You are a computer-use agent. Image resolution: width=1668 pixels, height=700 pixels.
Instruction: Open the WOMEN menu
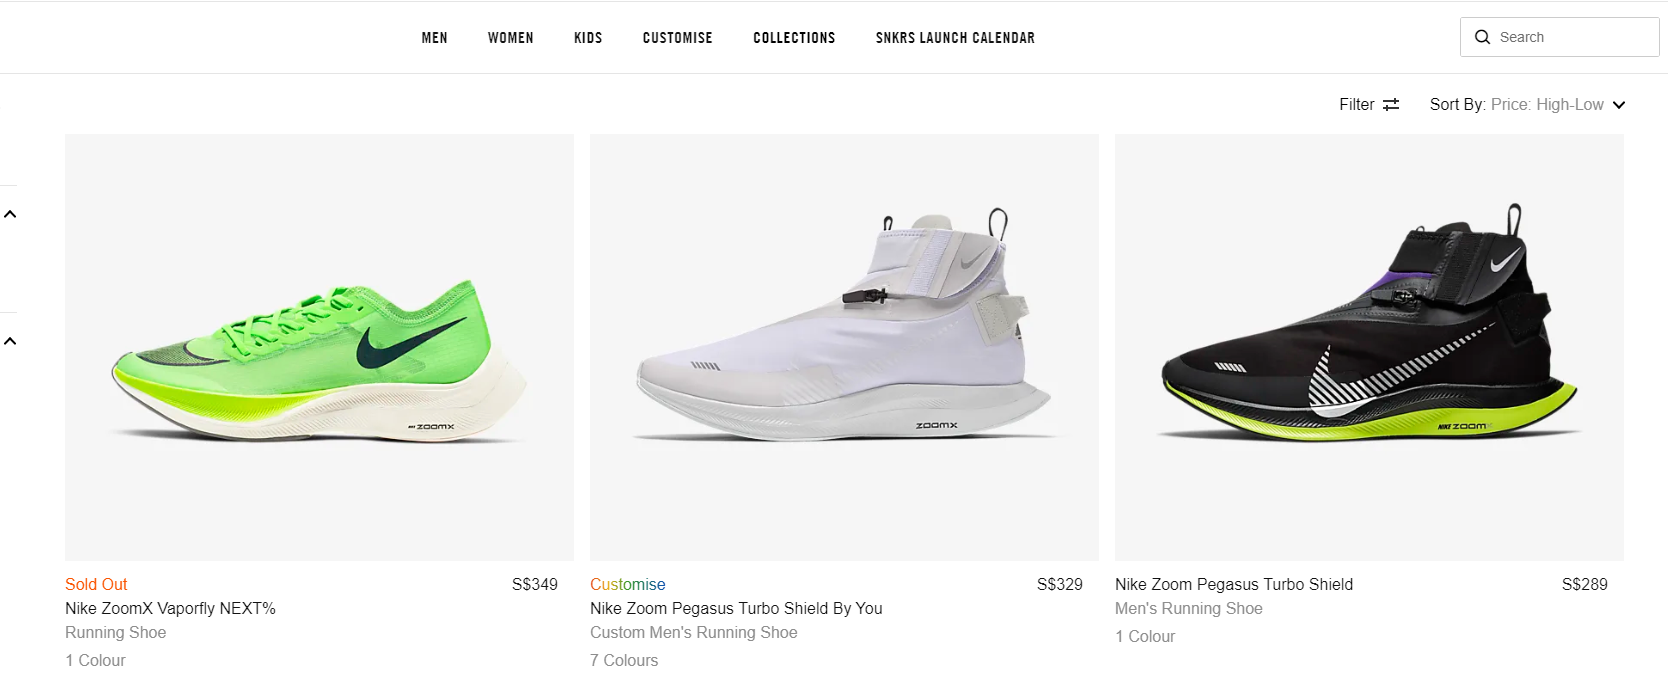[510, 38]
